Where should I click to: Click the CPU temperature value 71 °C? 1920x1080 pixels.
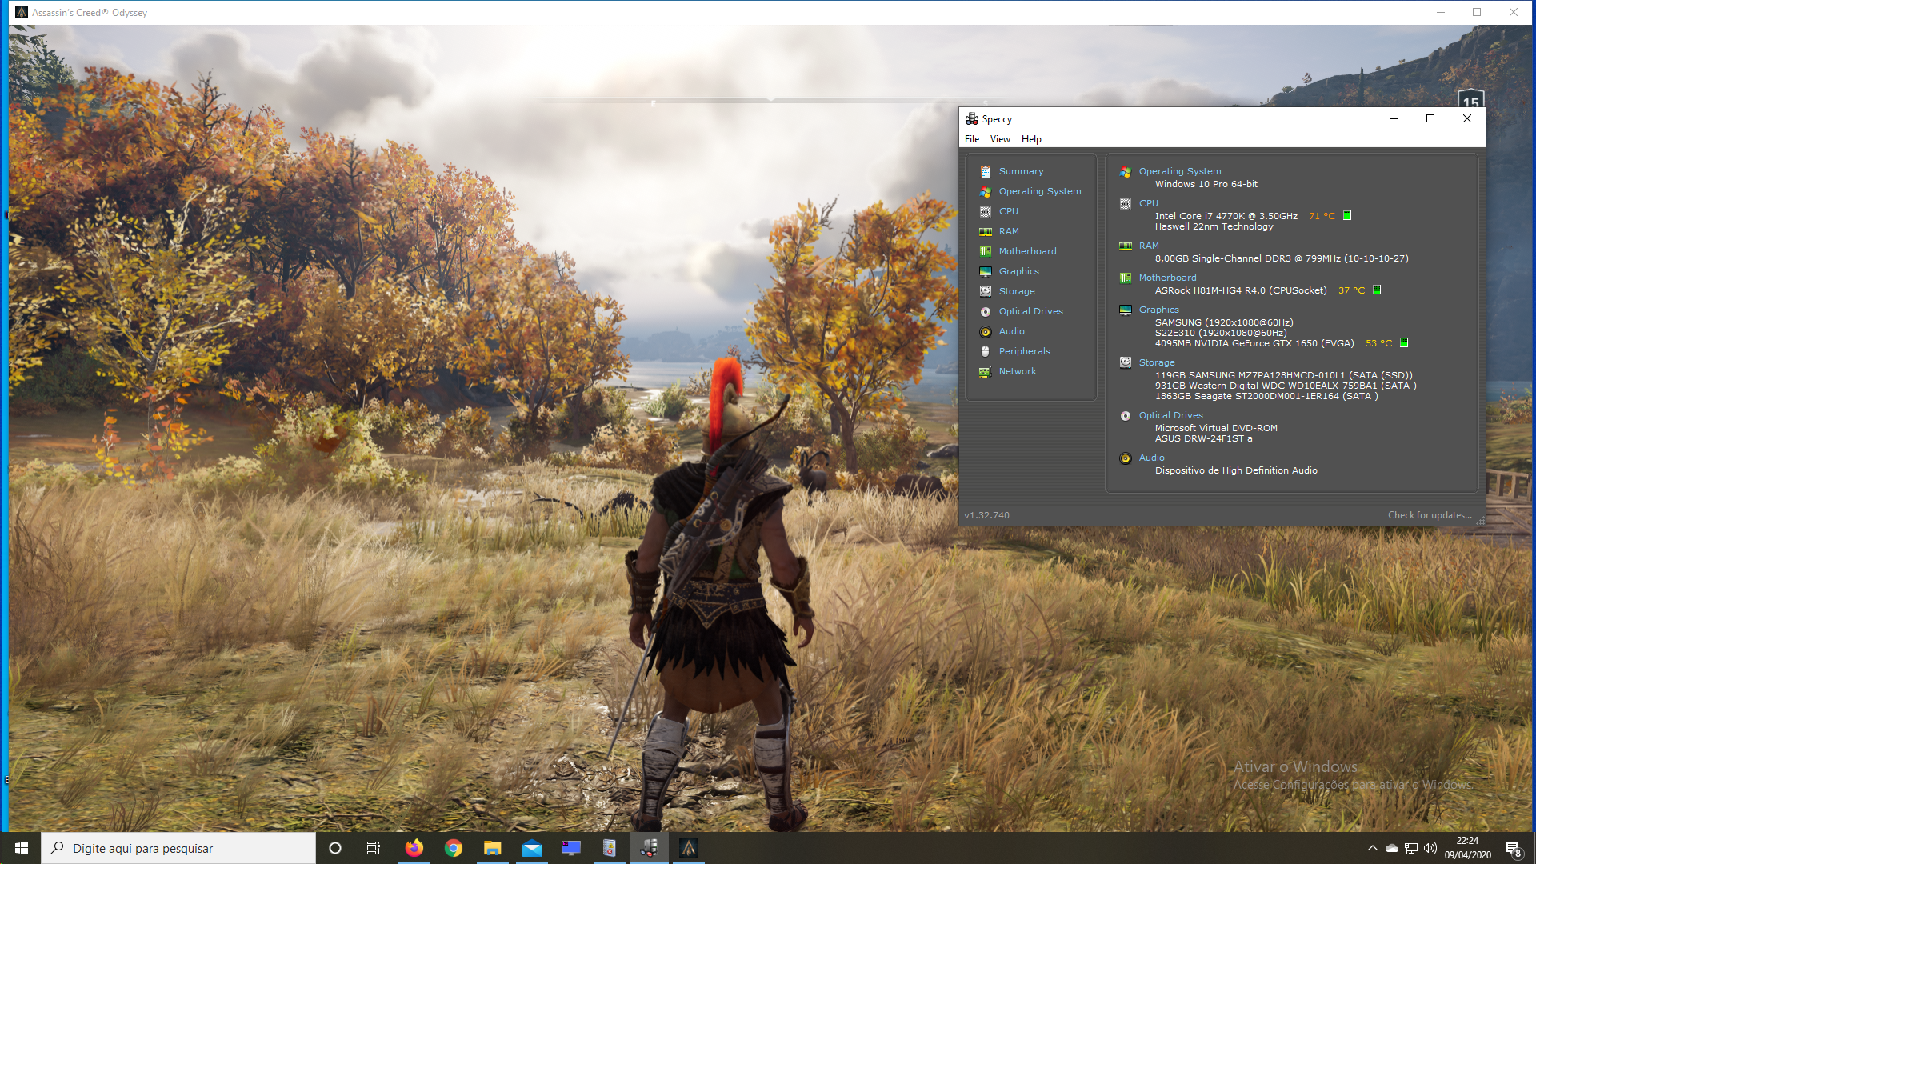click(1321, 216)
